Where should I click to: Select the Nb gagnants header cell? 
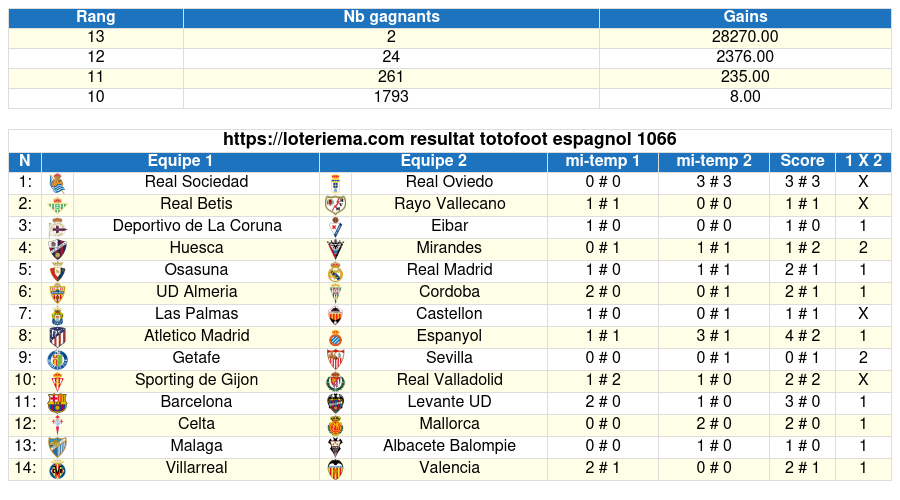[391, 17]
